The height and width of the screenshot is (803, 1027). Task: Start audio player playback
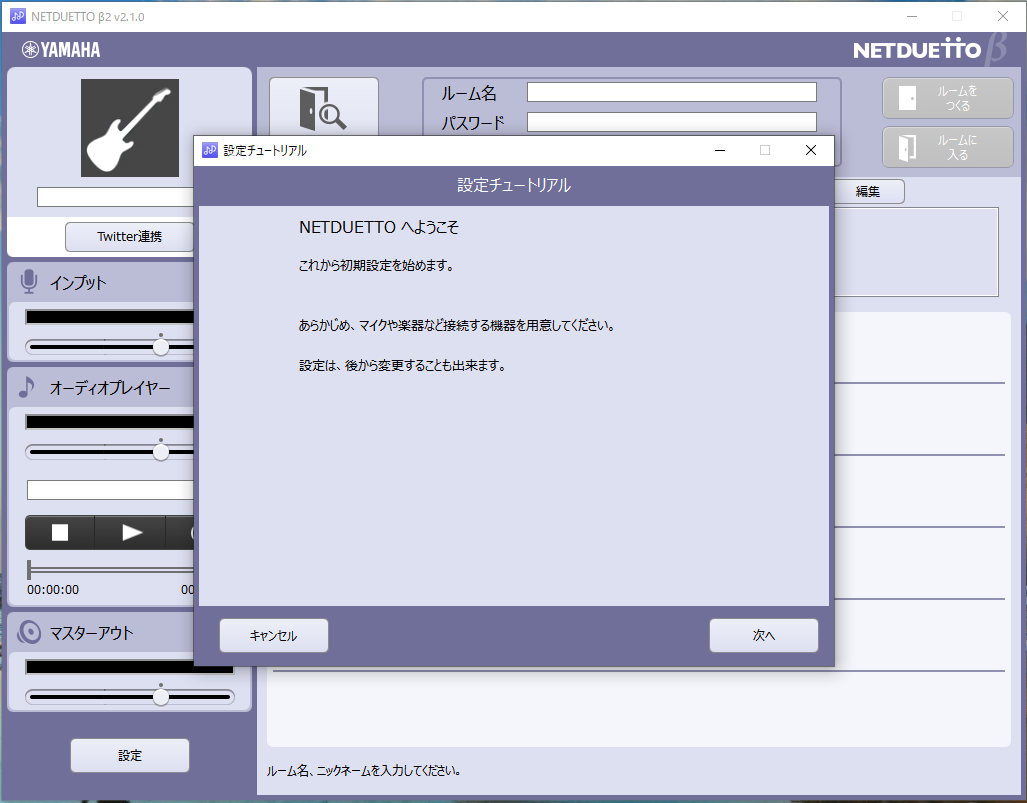[131, 532]
